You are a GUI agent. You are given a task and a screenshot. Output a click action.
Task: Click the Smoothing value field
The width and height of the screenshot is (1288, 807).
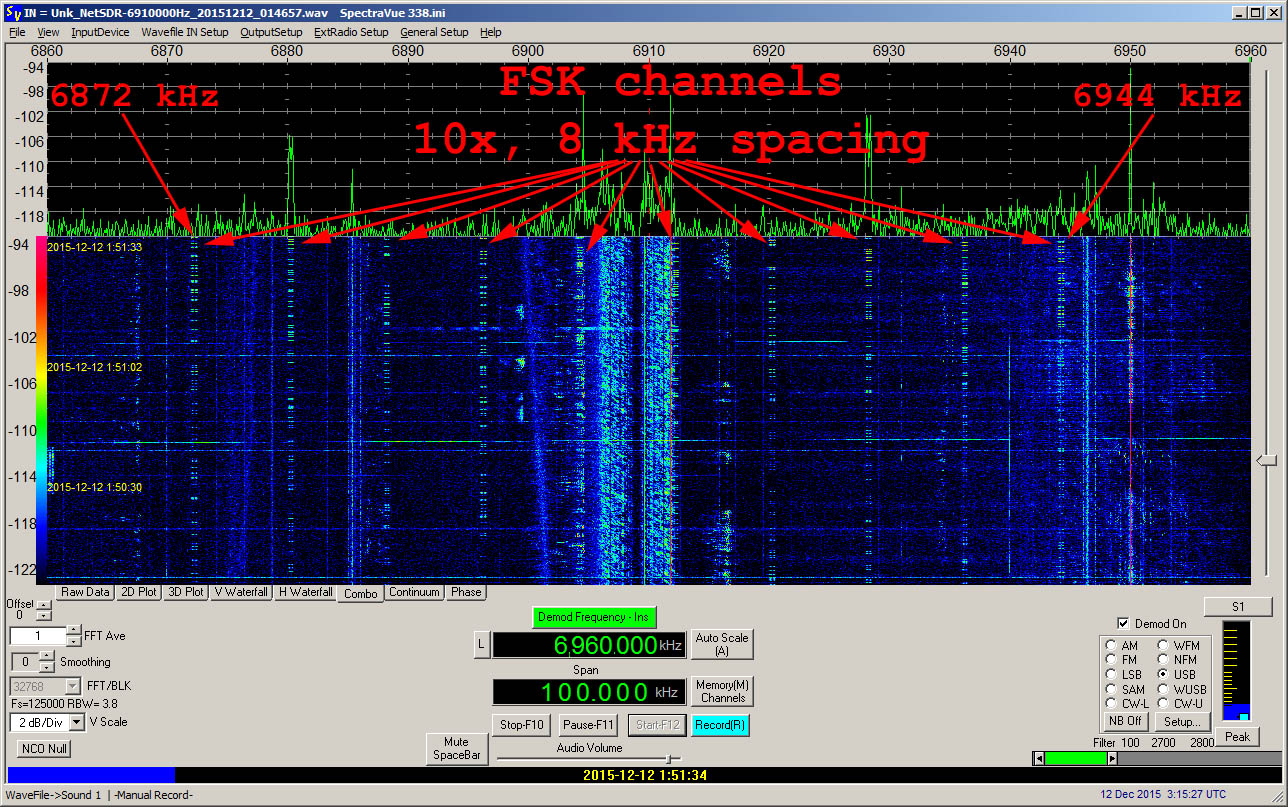[25, 662]
